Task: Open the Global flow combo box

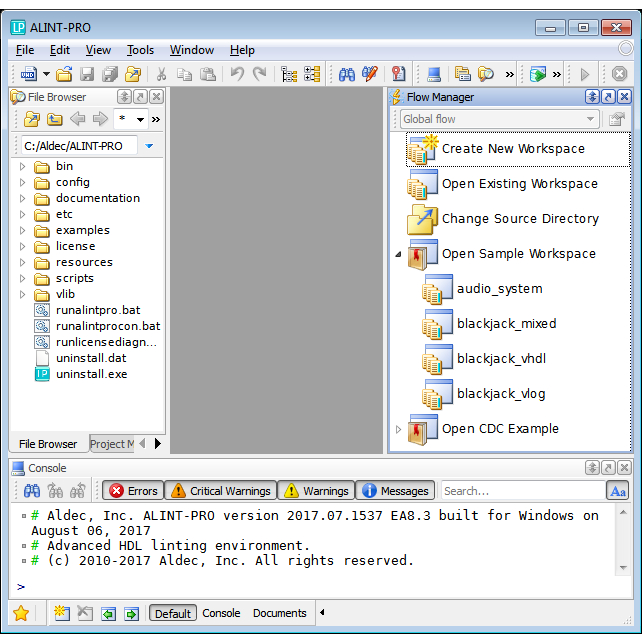Action: pos(500,119)
